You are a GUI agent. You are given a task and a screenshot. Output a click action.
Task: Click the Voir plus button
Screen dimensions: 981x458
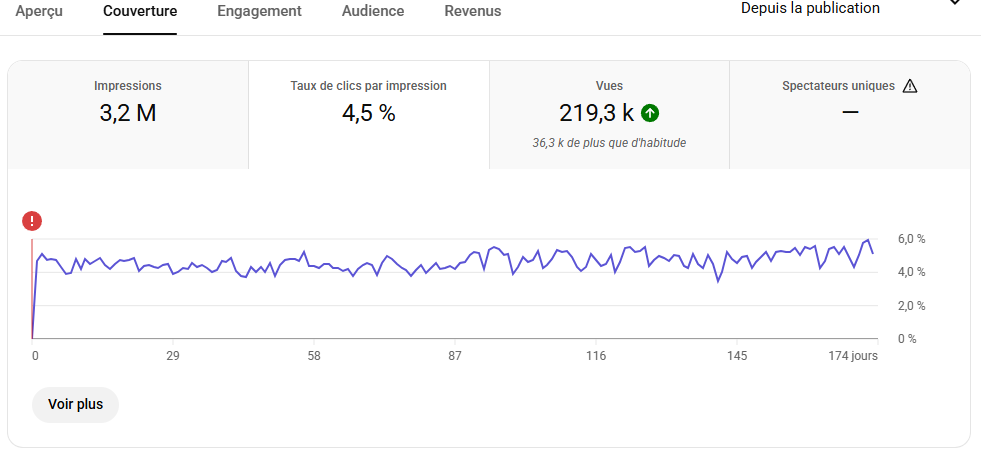click(x=75, y=405)
